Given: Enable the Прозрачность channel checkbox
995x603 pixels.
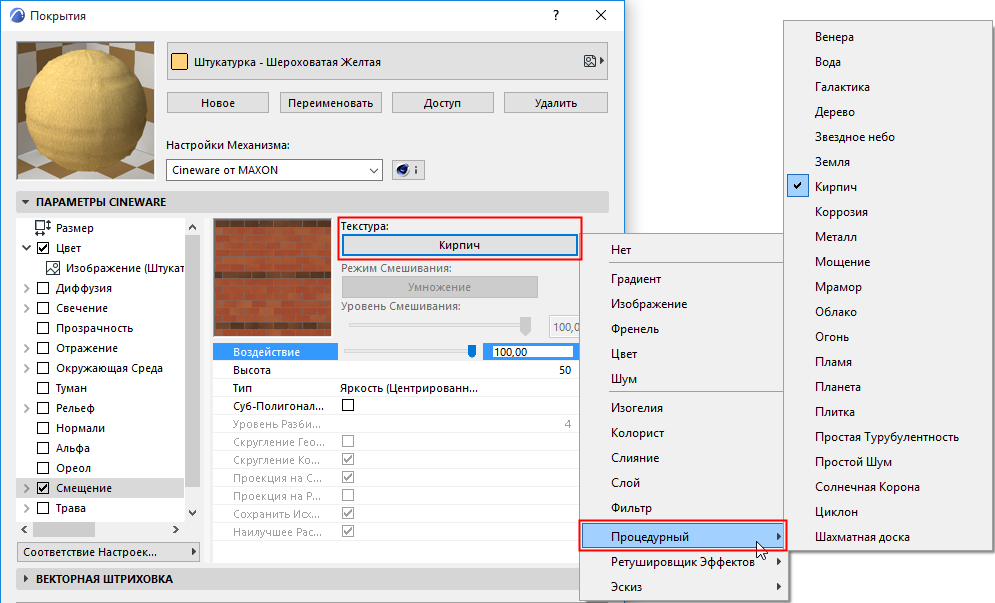Looking at the screenshot, I should point(43,328).
